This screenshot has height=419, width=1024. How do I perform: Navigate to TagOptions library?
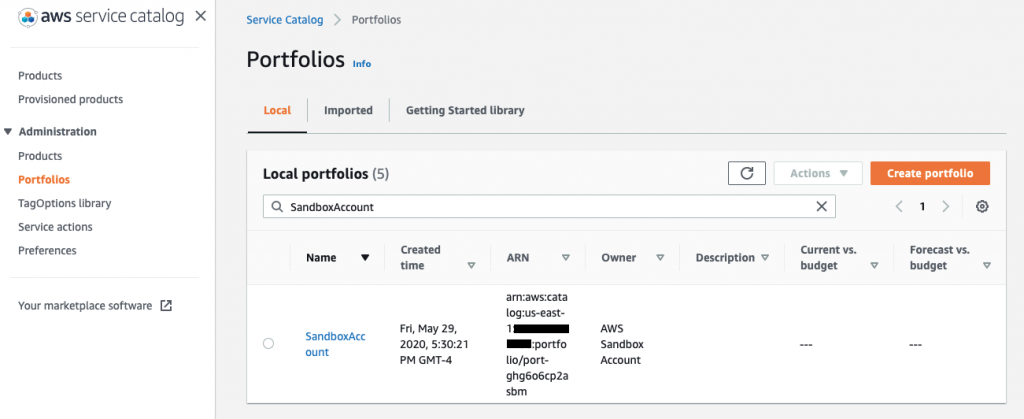[x=64, y=203]
